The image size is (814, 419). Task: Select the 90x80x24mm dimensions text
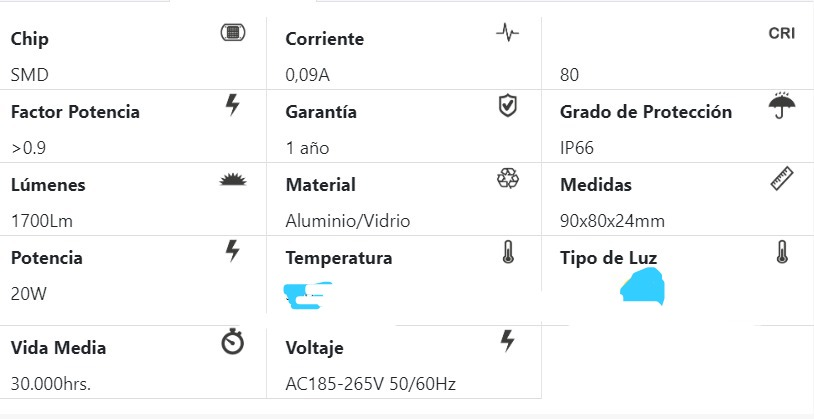pos(612,221)
